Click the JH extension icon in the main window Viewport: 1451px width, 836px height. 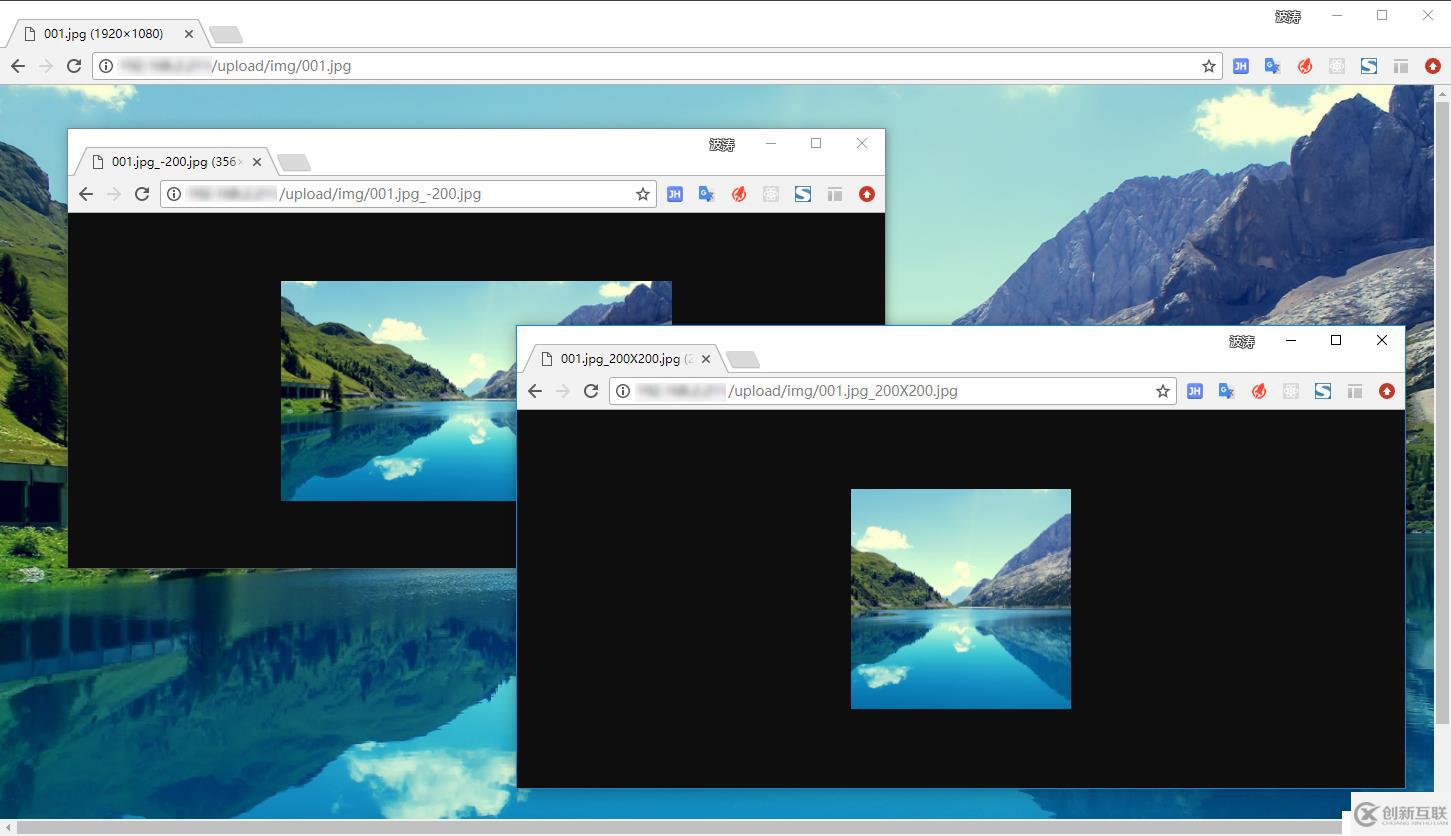point(1240,66)
